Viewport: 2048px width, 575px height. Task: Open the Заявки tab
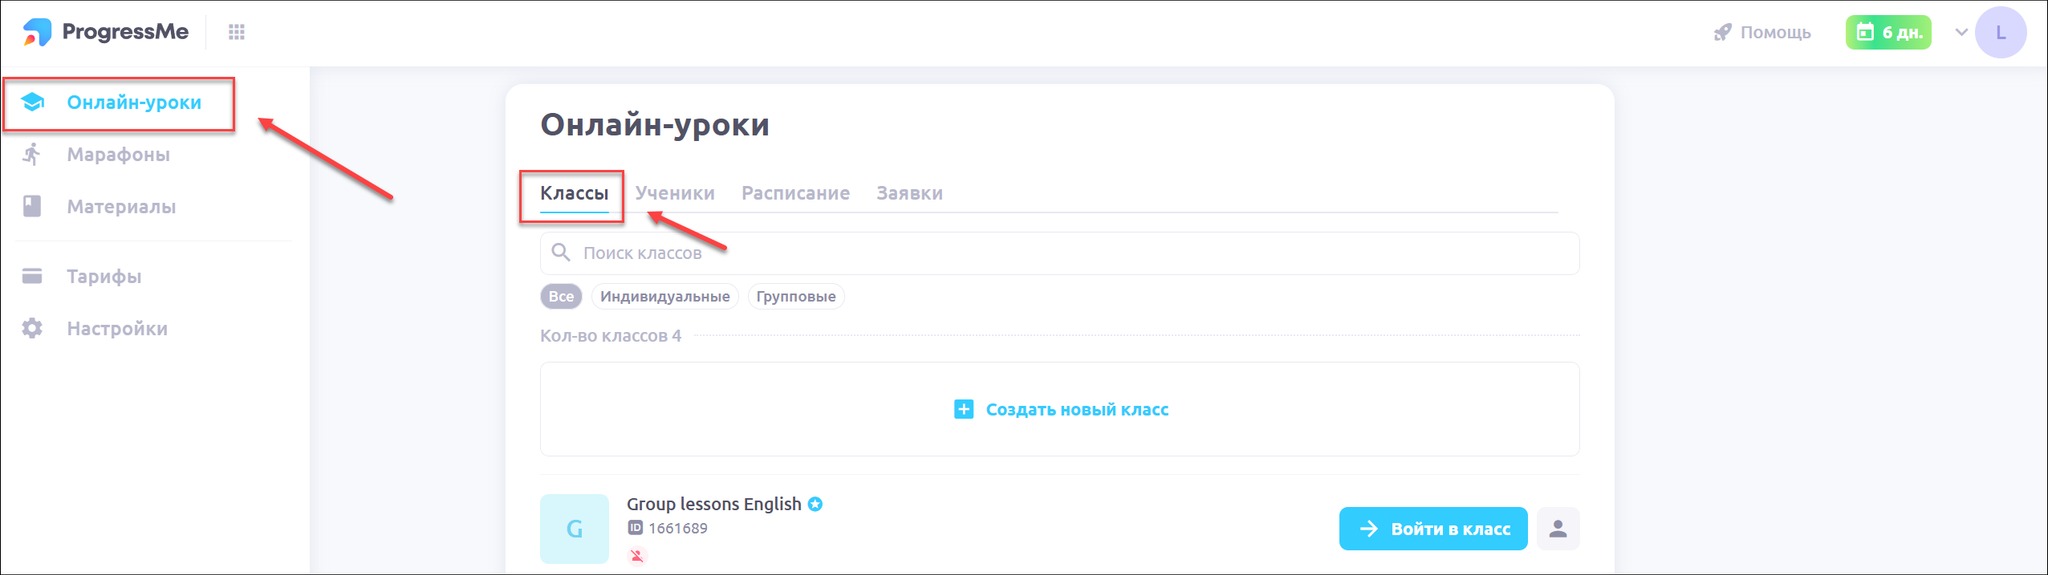909,193
